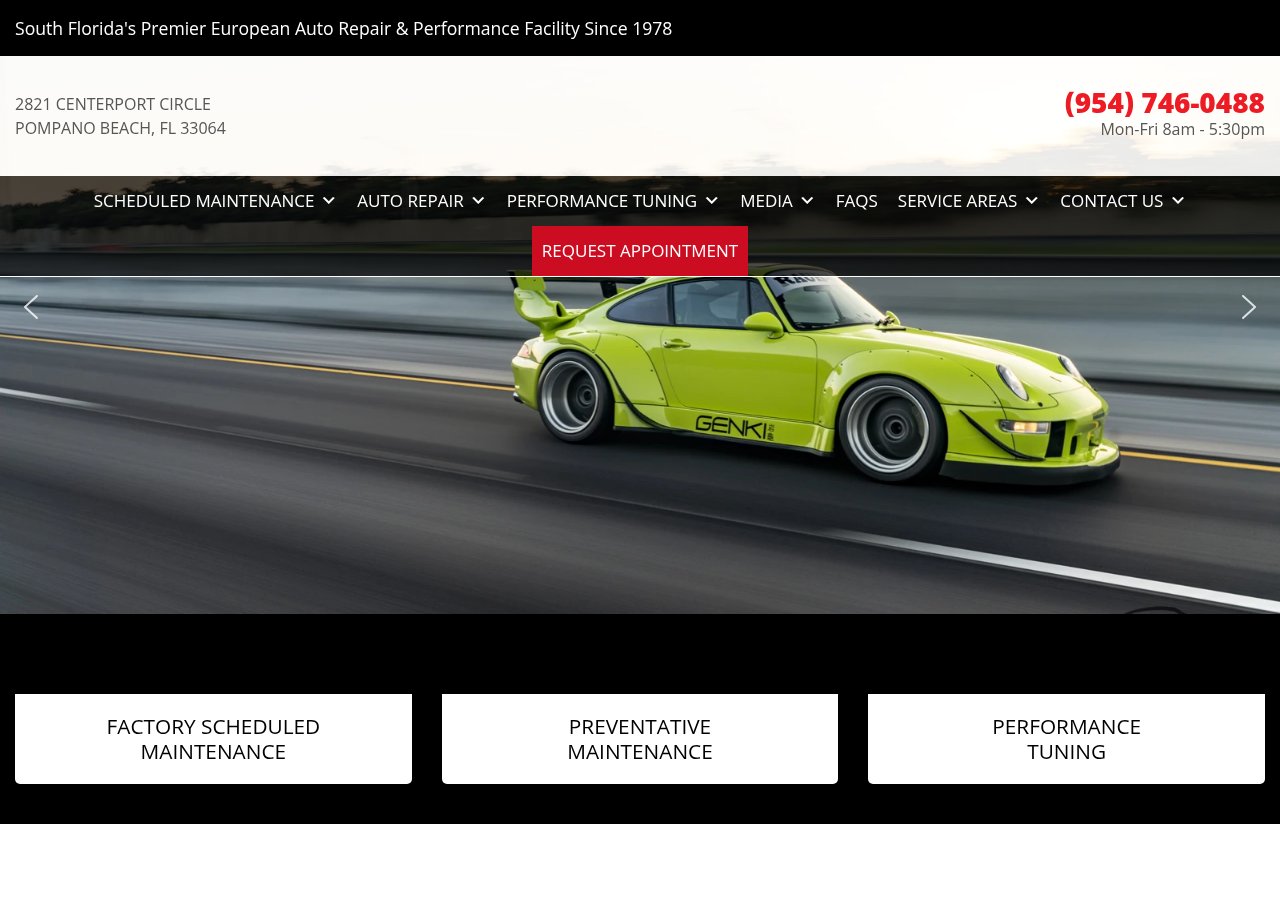The height and width of the screenshot is (900, 1280).
Task: Select the FAQS menu item
Action: point(856,200)
